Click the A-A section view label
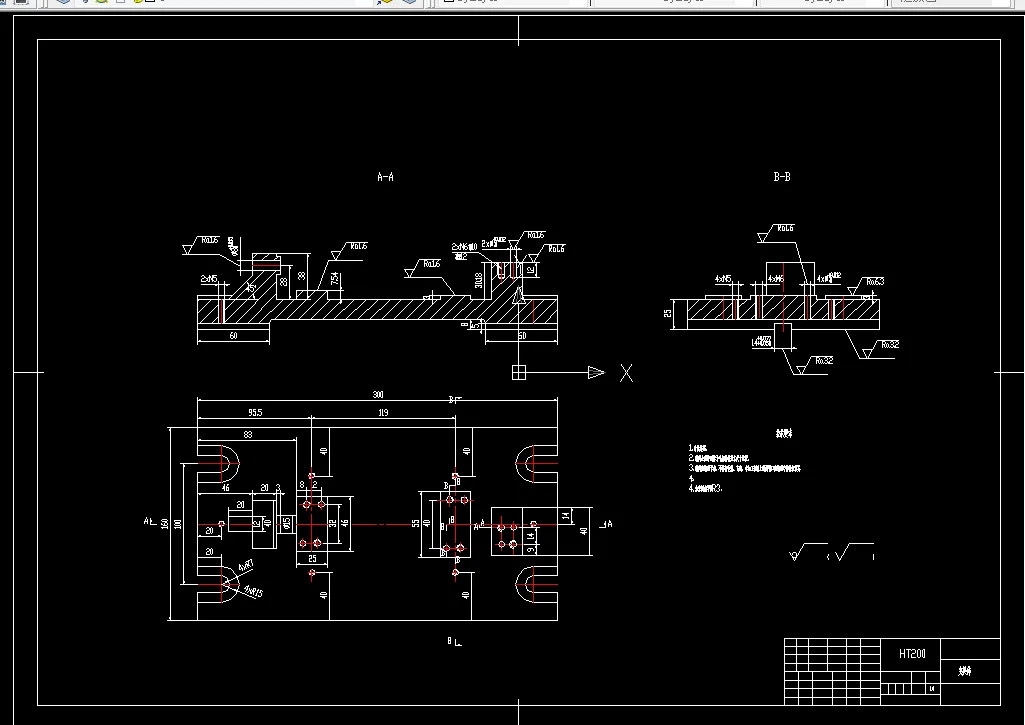 [385, 177]
